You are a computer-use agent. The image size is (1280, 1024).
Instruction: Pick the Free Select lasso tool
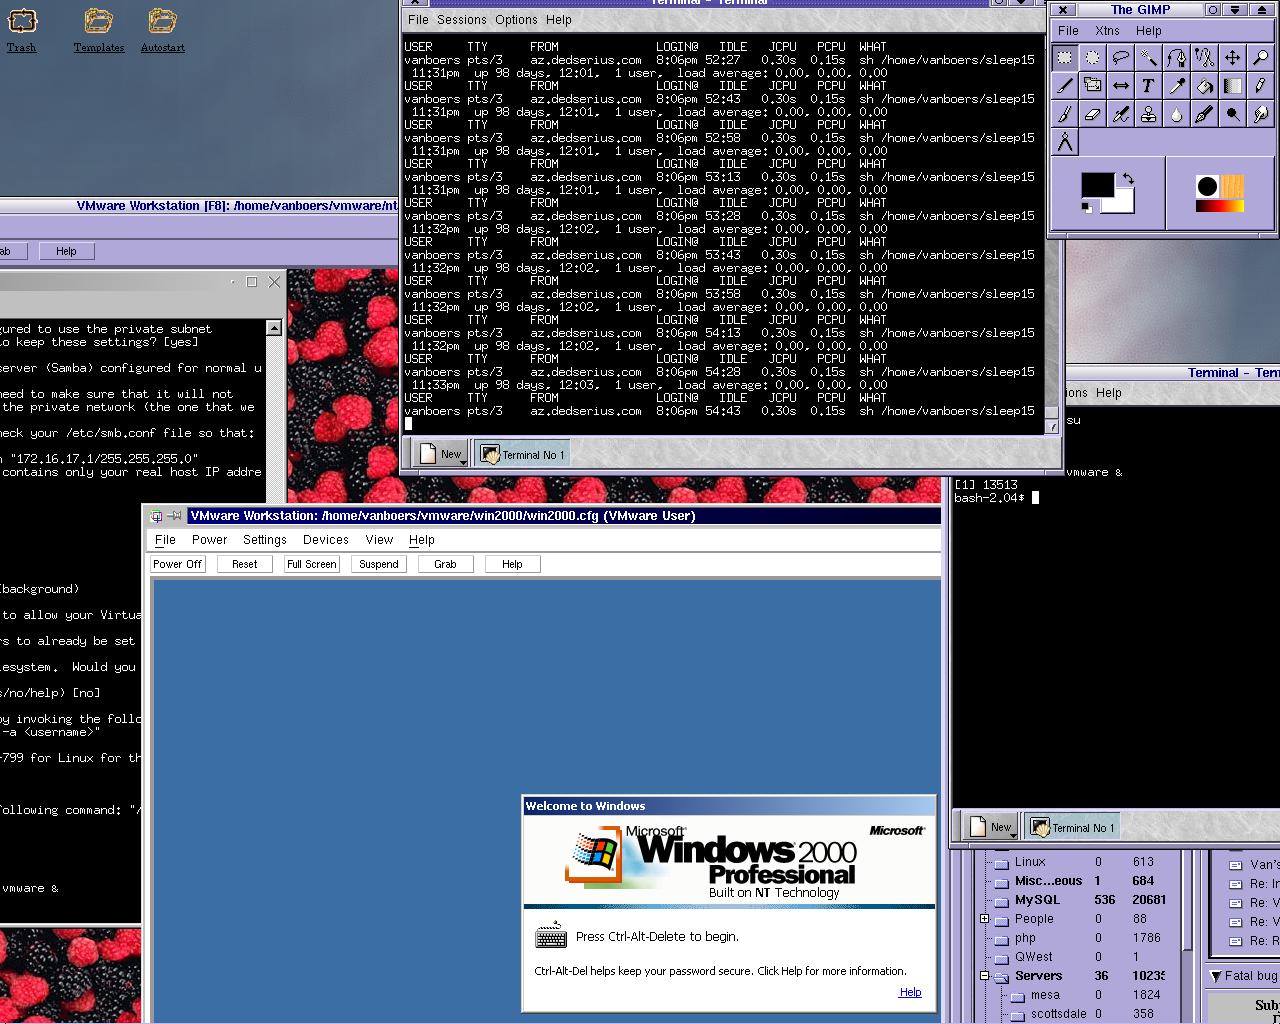pyautogui.click(x=1121, y=58)
